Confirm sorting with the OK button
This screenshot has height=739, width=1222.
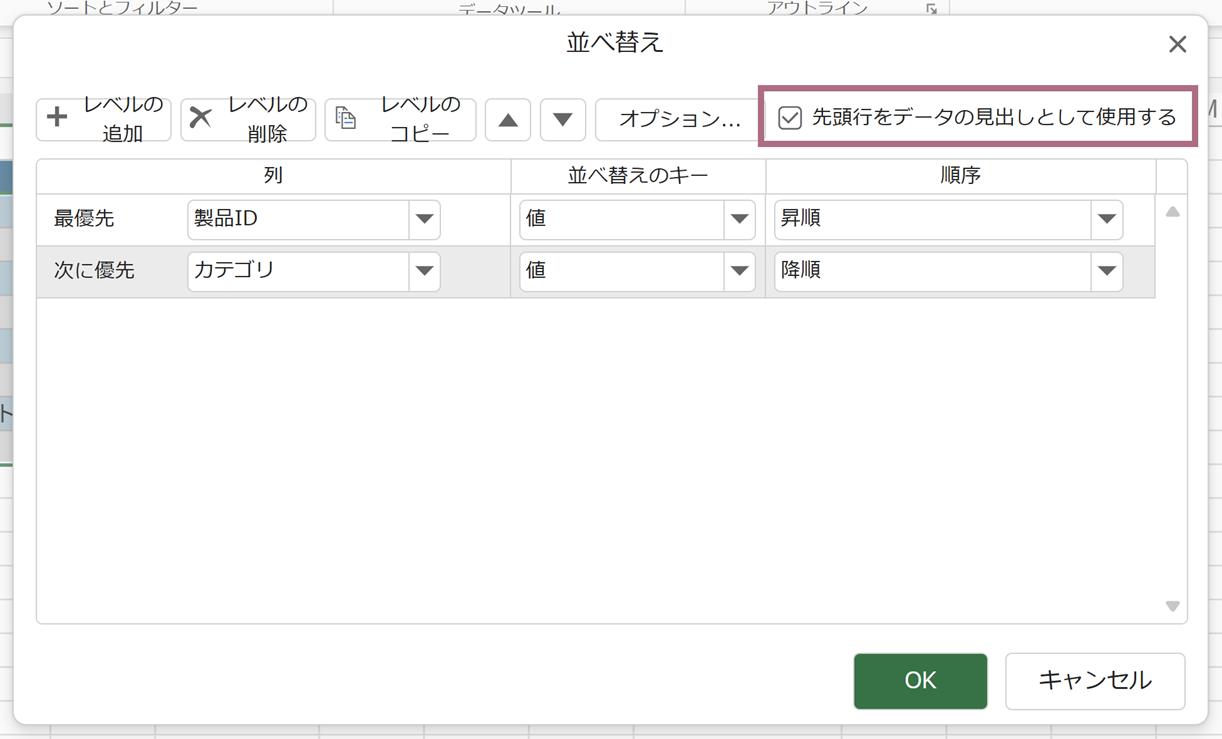920,681
